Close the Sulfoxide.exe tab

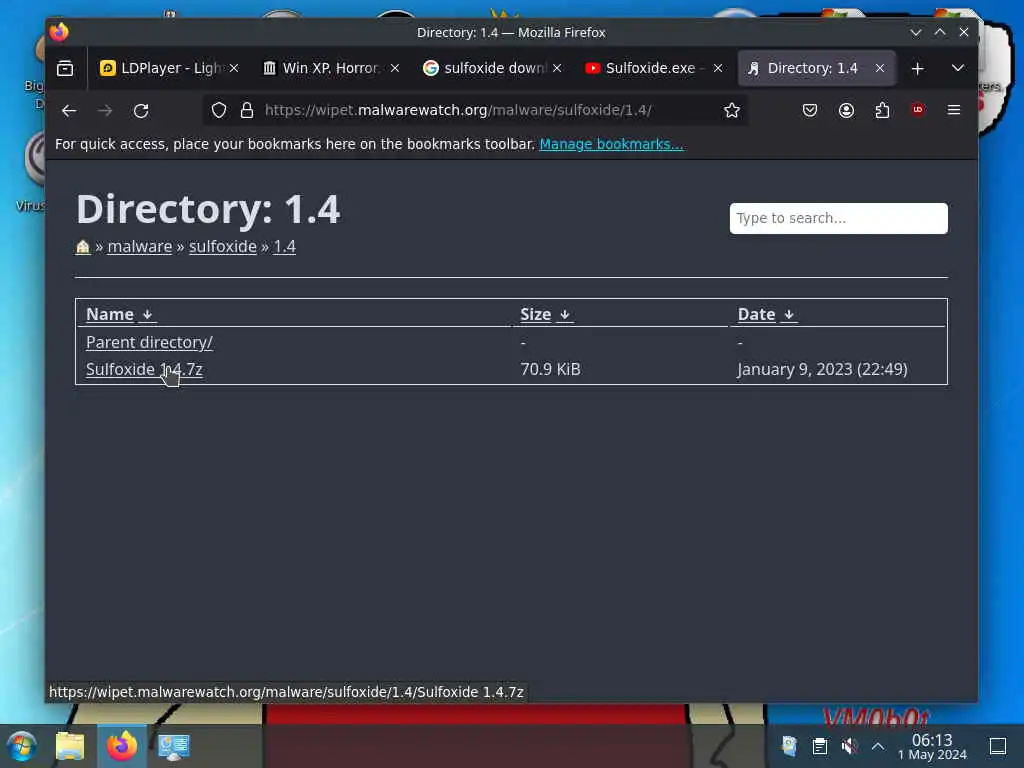(x=718, y=68)
